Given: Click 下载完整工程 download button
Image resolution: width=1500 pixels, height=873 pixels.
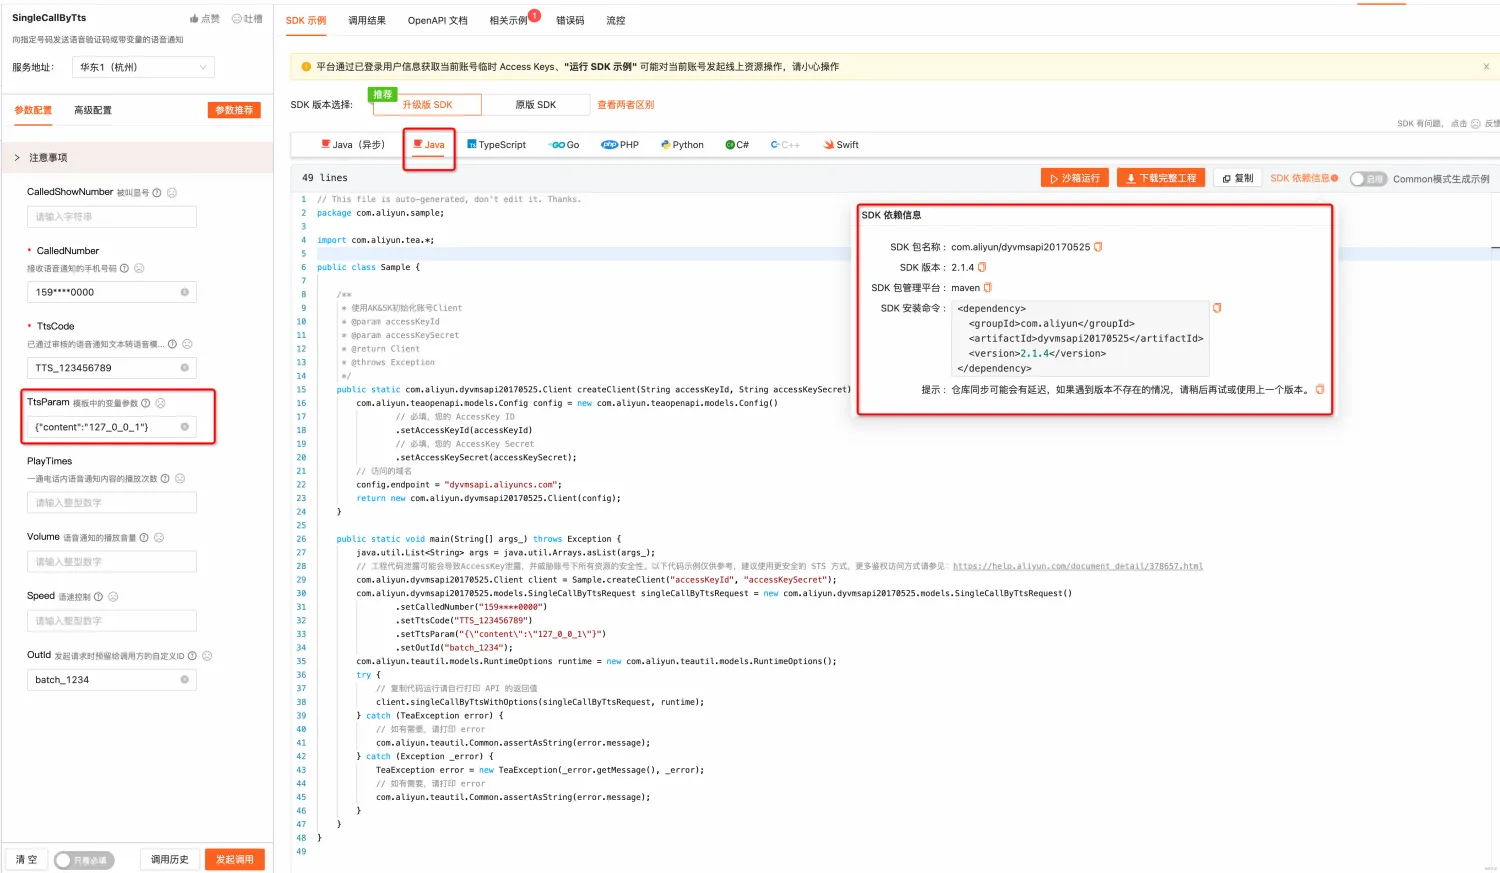Looking at the screenshot, I should point(1161,178).
